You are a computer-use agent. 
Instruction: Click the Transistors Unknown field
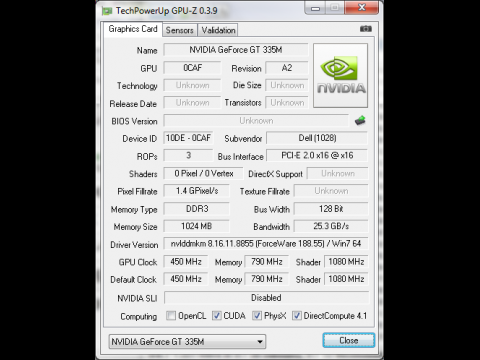[x=287, y=103]
